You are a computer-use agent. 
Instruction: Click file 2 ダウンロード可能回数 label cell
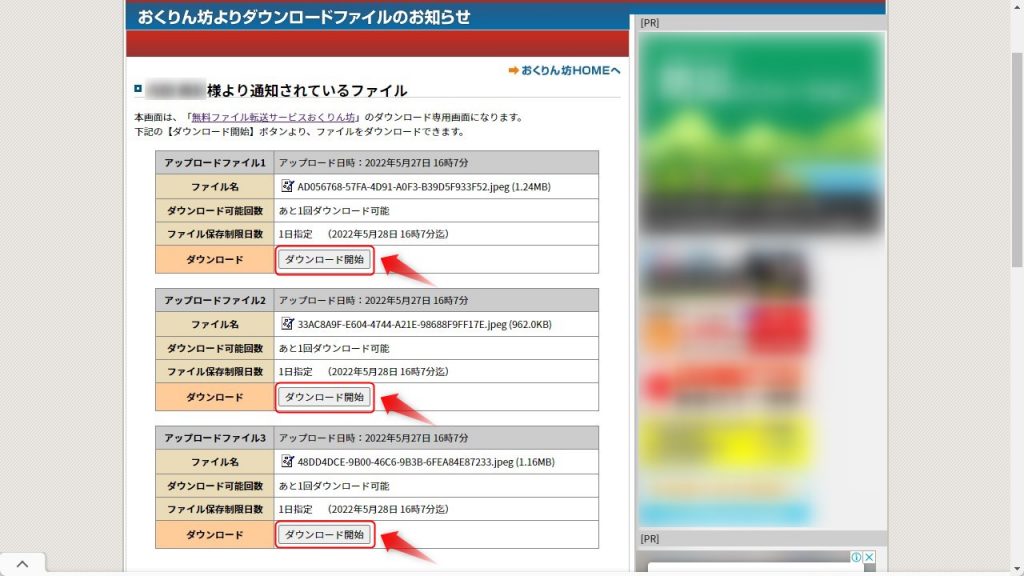(x=215, y=348)
